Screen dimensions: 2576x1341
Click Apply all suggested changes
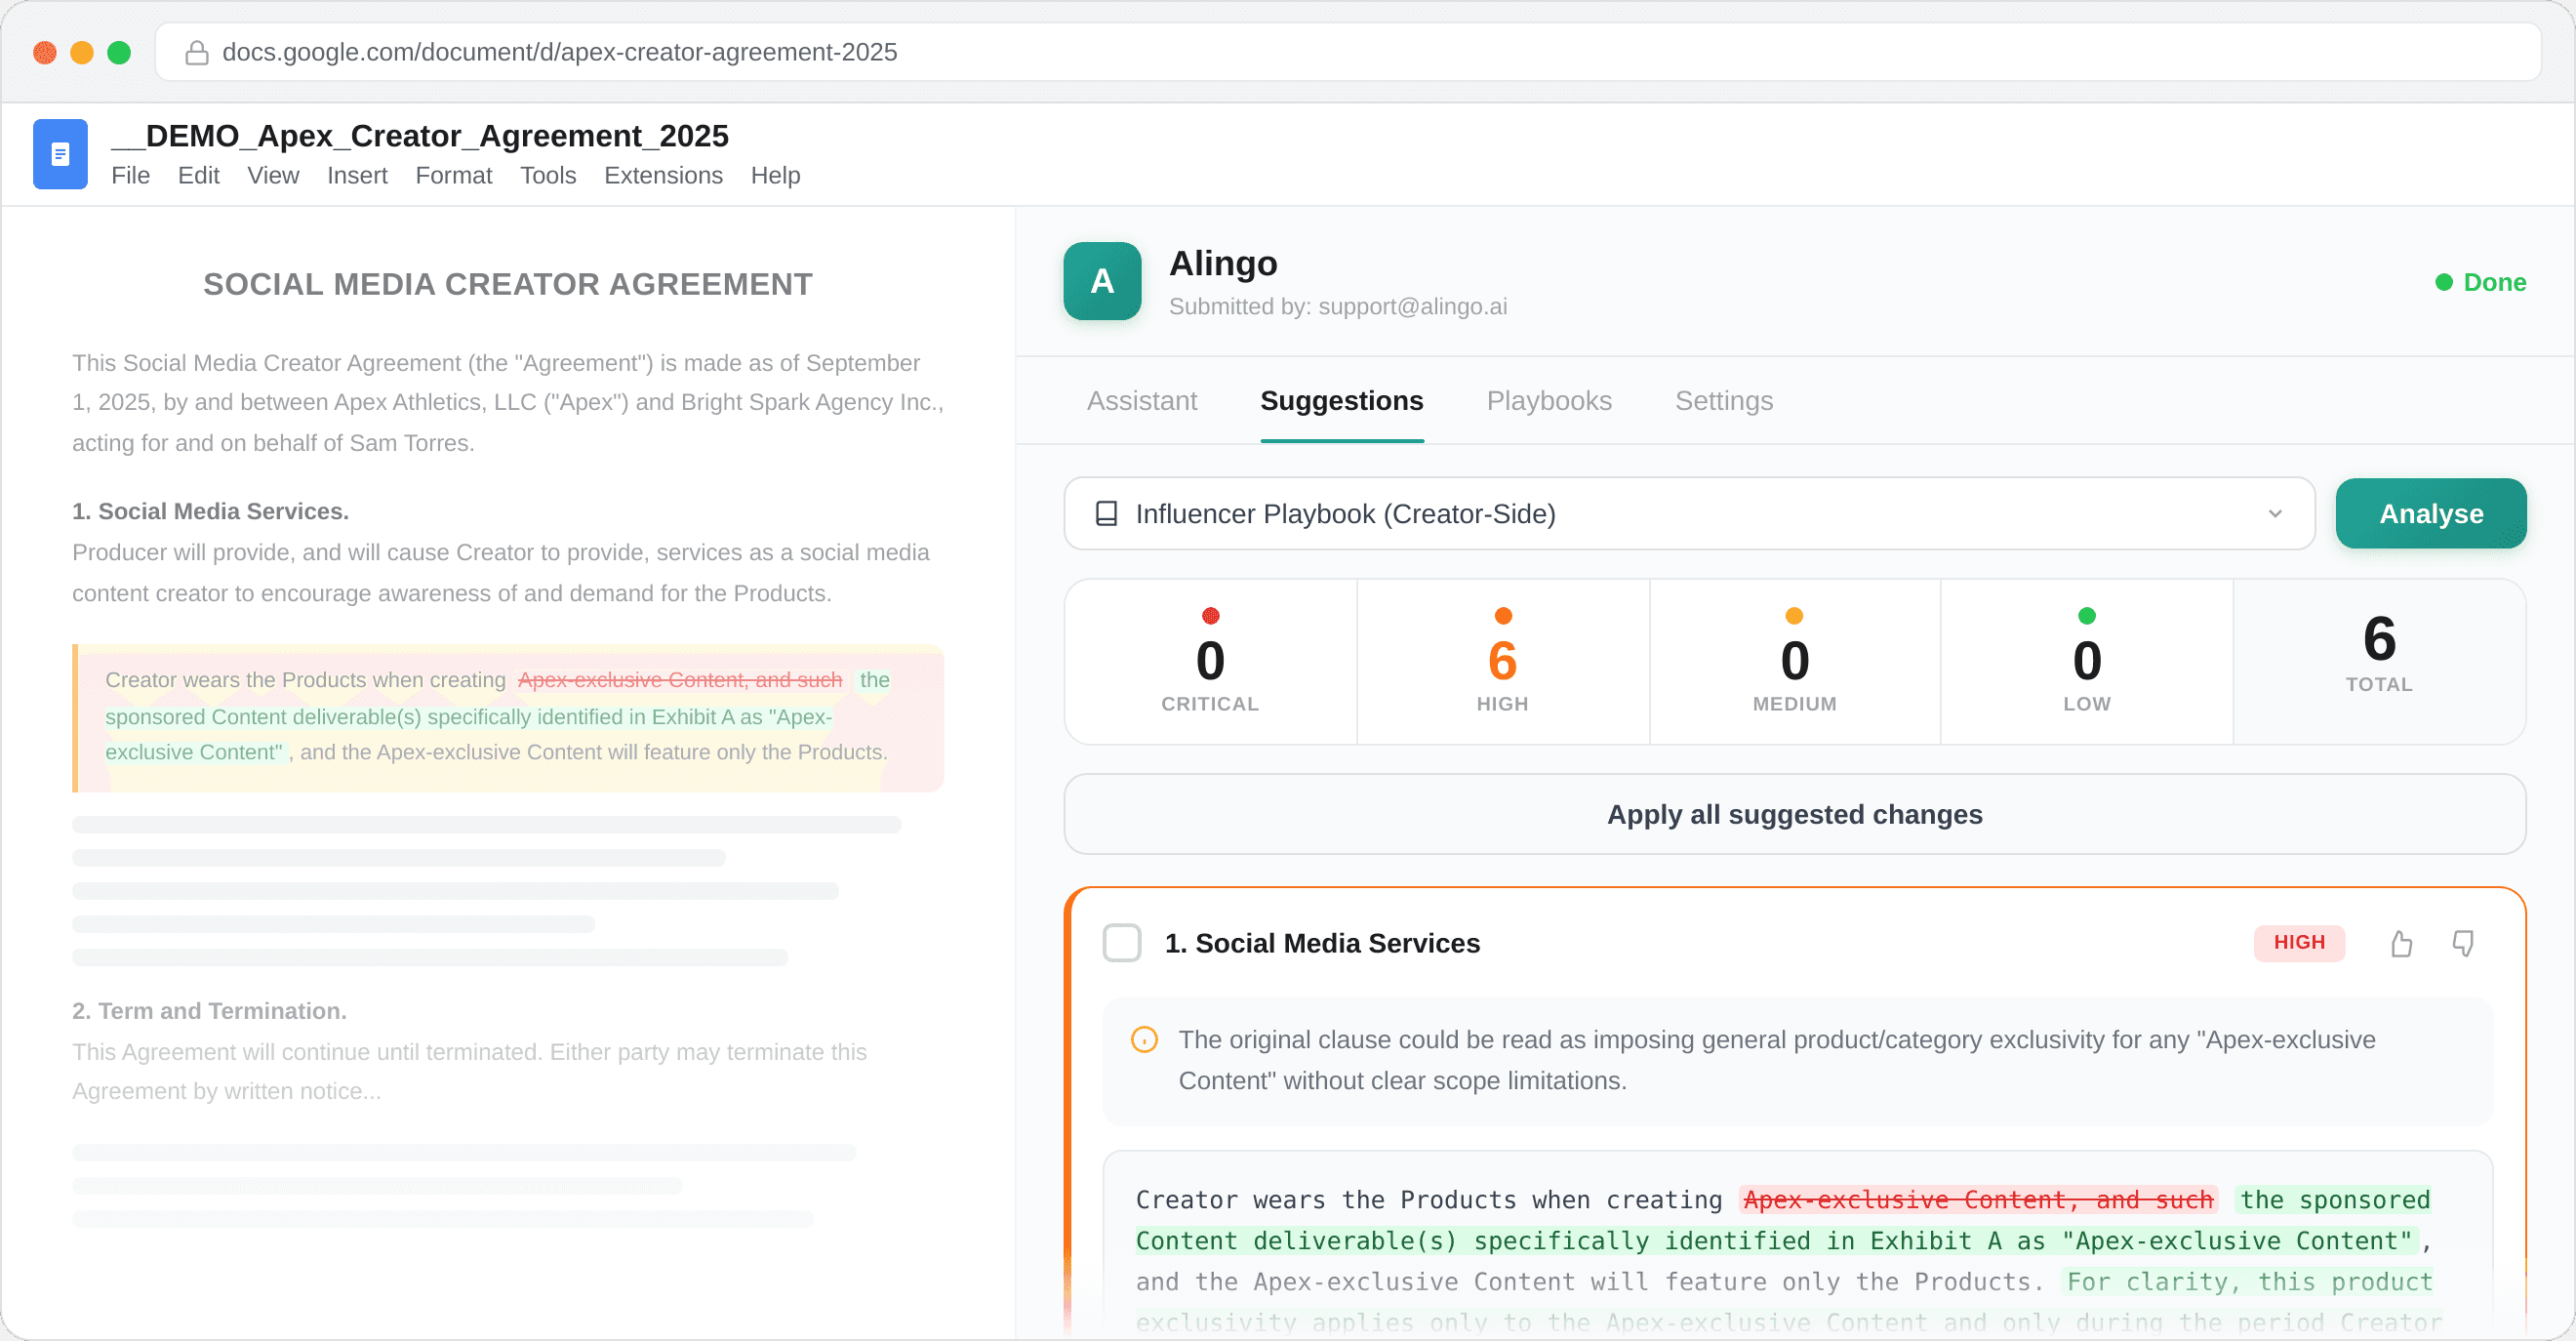1794,814
